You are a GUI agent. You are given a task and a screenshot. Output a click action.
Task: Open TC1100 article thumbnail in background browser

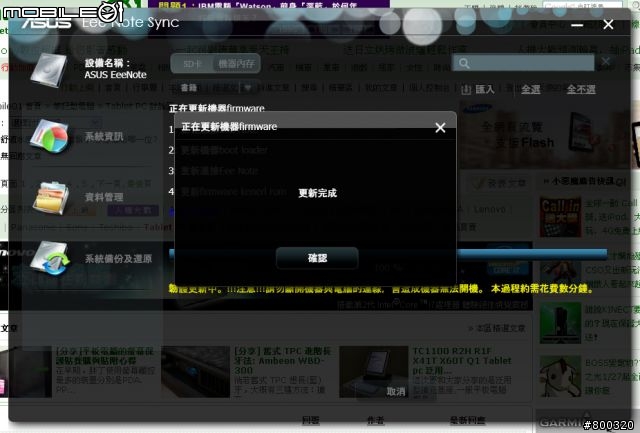click(373, 371)
